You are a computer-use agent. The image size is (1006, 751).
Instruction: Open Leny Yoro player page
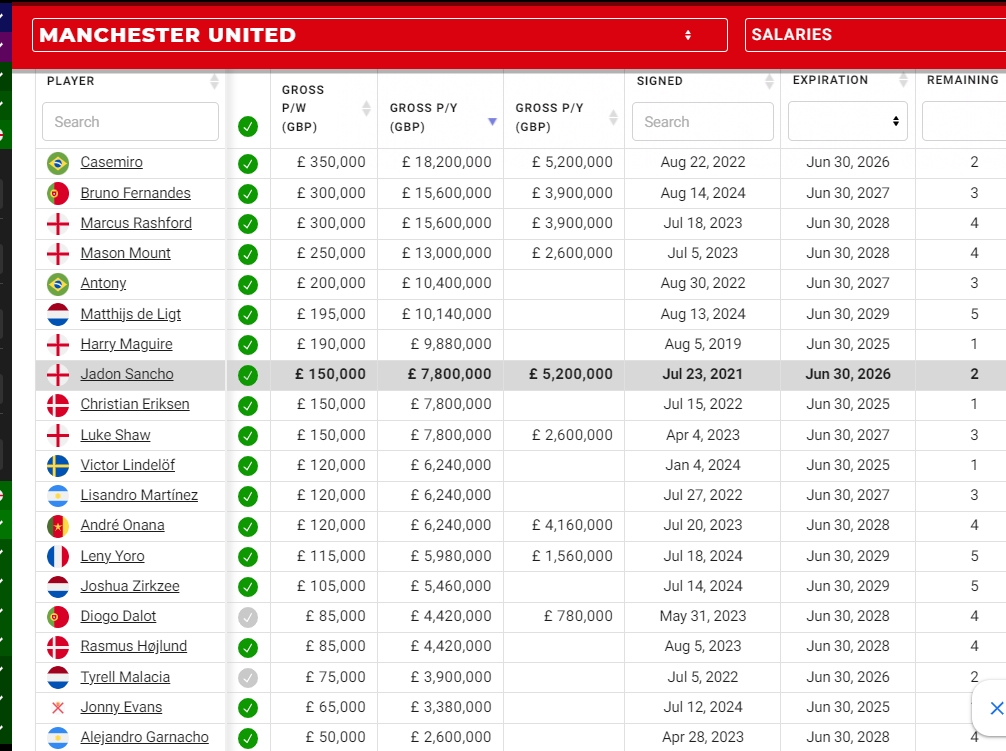tap(112, 557)
